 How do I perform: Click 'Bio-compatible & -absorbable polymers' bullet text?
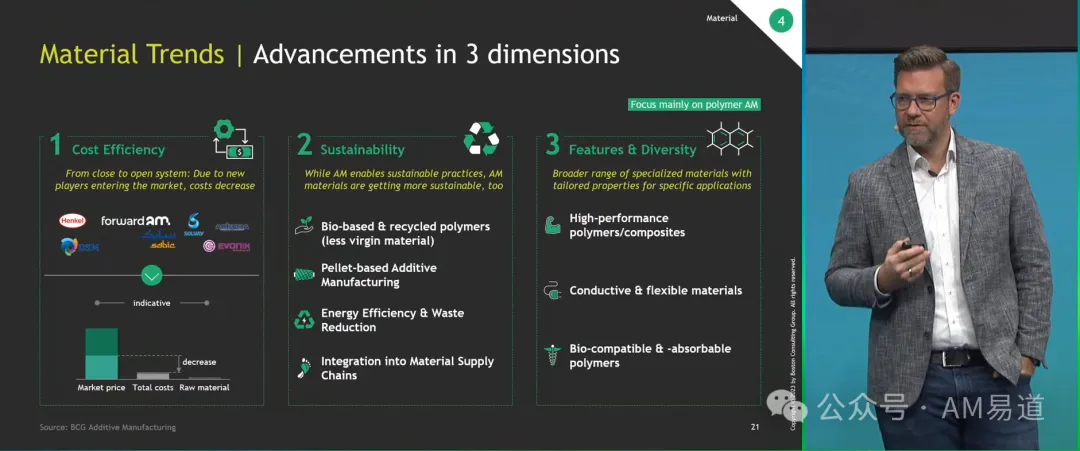650,355
